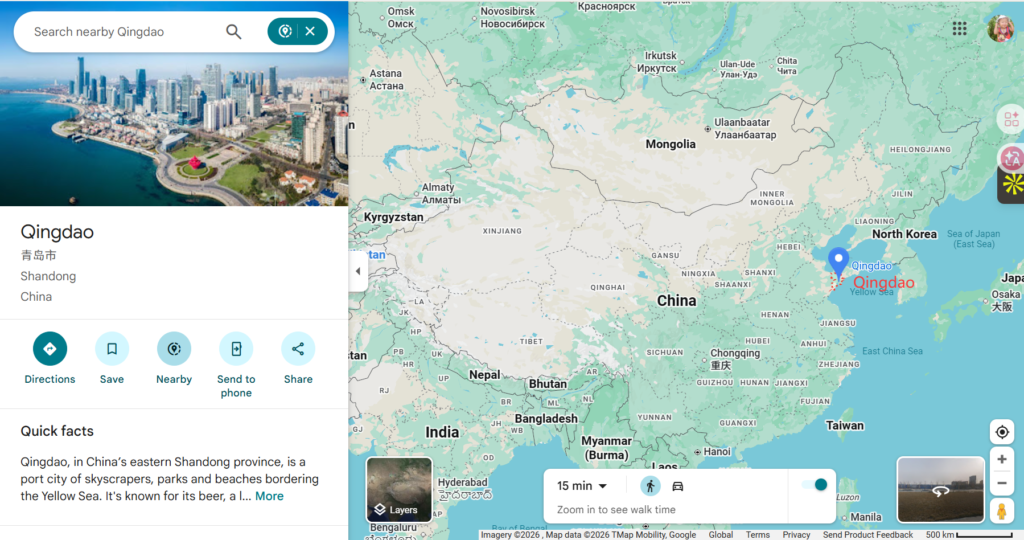Show your current location on map
The width and height of the screenshot is (1024, 540).
(x=1002, y=432)
